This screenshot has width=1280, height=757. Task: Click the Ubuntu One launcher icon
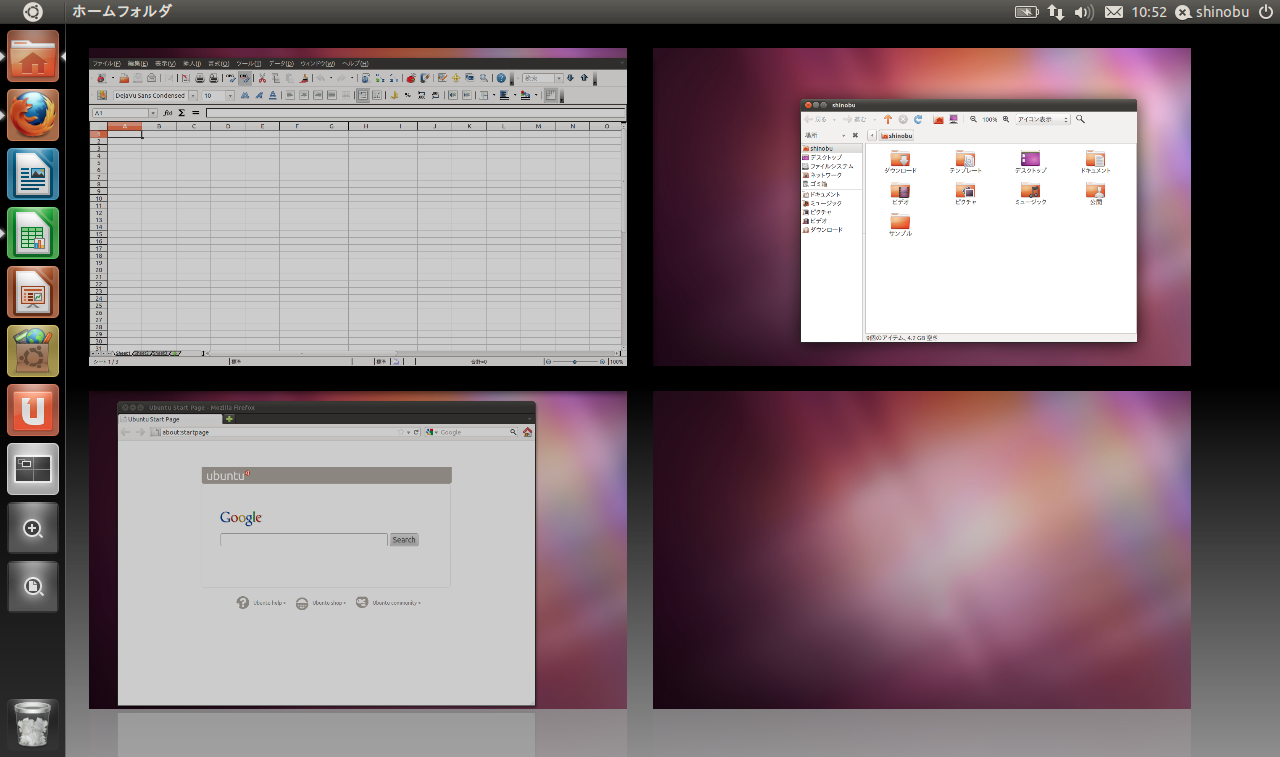(33, 410)
